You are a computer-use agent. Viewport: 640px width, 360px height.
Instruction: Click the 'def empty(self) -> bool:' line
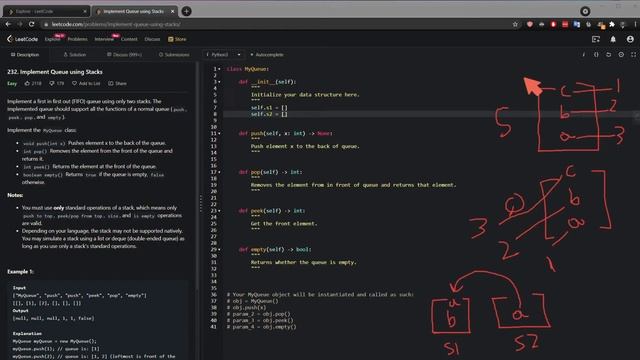coord(275,249)
